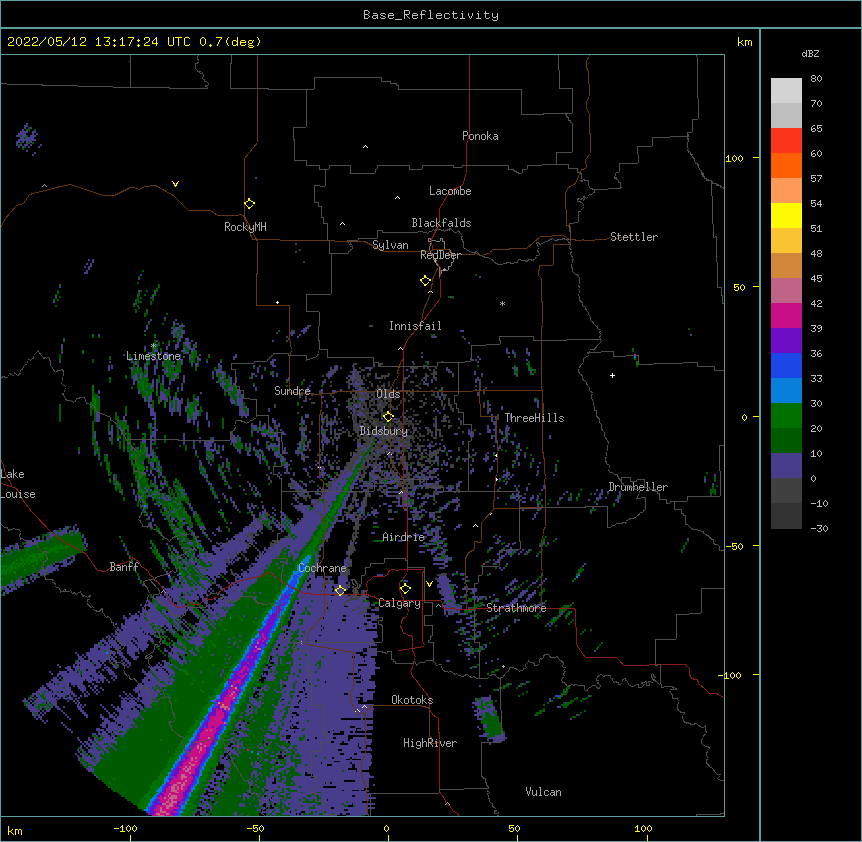Select the purple 39-36 dBZ legend swatch
862x842 pixels.
pyautogui.click(x=786, y=341)
